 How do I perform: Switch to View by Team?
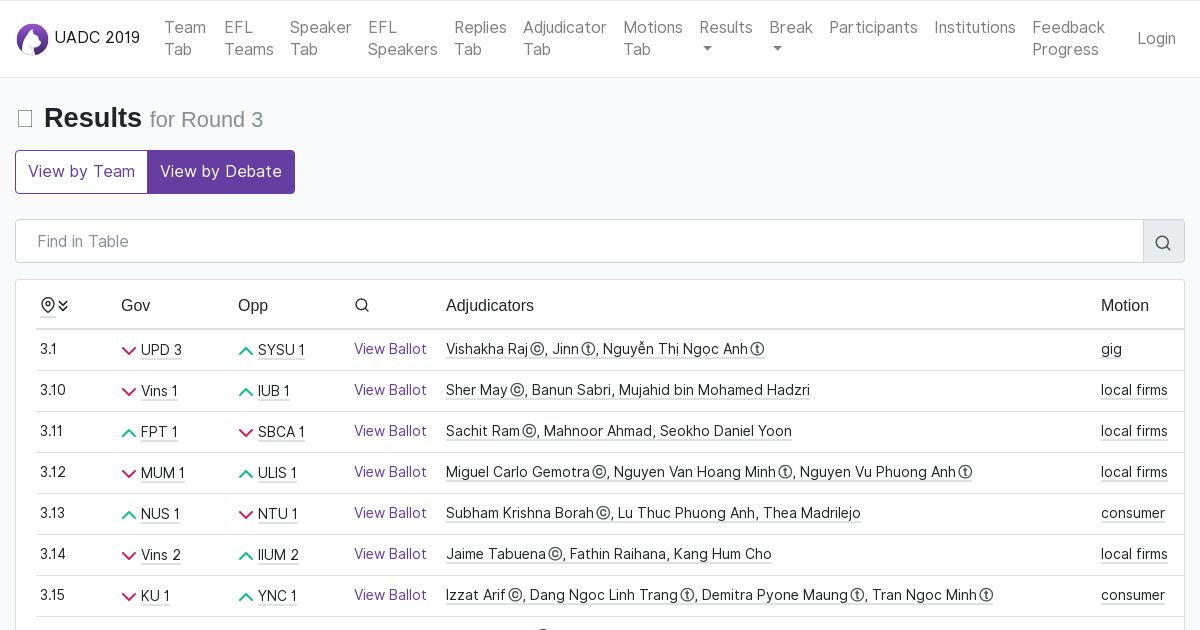tap(81, 172)
